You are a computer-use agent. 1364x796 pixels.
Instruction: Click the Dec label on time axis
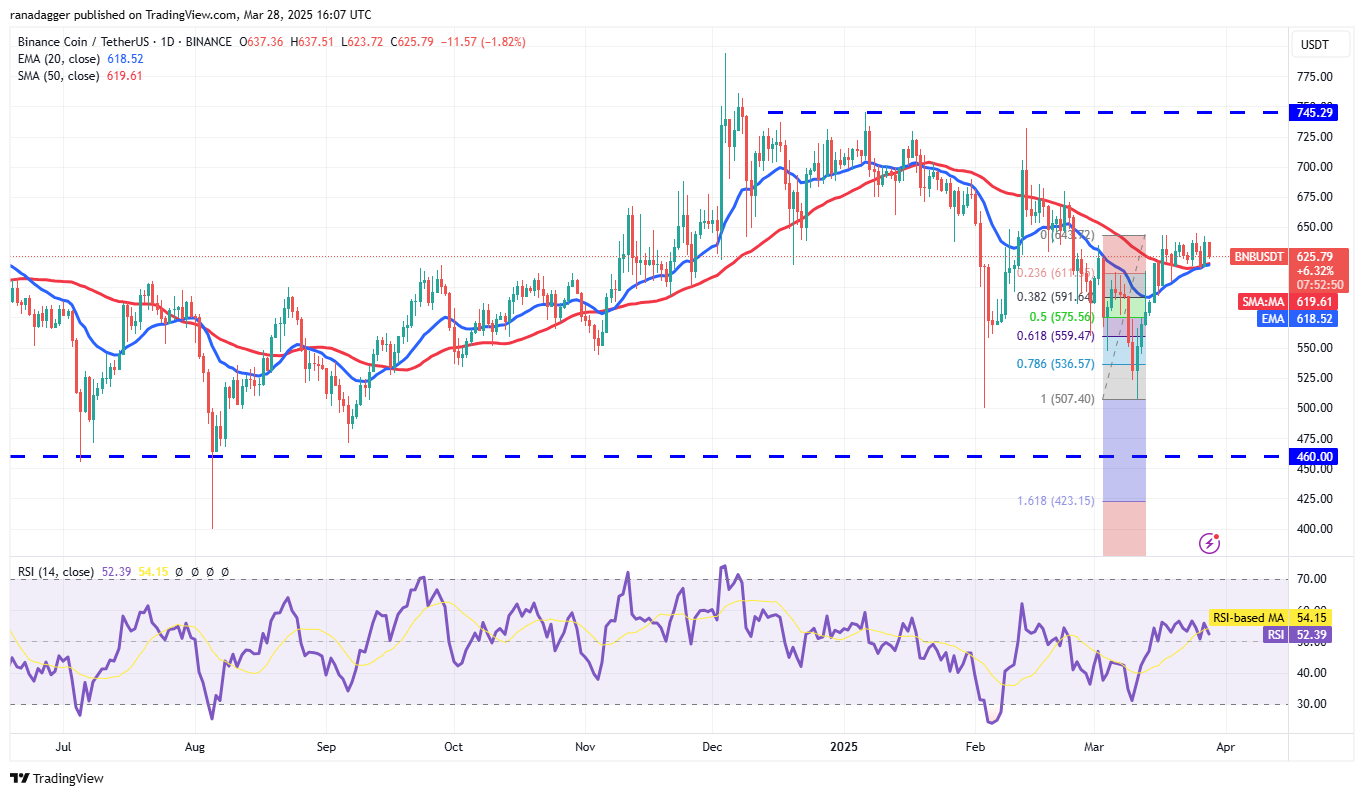coord(712,747)
